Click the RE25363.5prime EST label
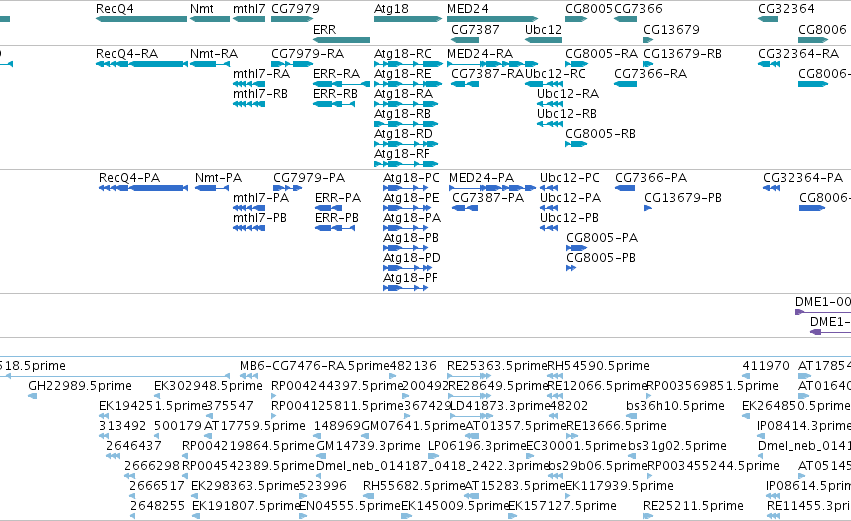This screenshot has height=521, width=851. tap(497, 366)
